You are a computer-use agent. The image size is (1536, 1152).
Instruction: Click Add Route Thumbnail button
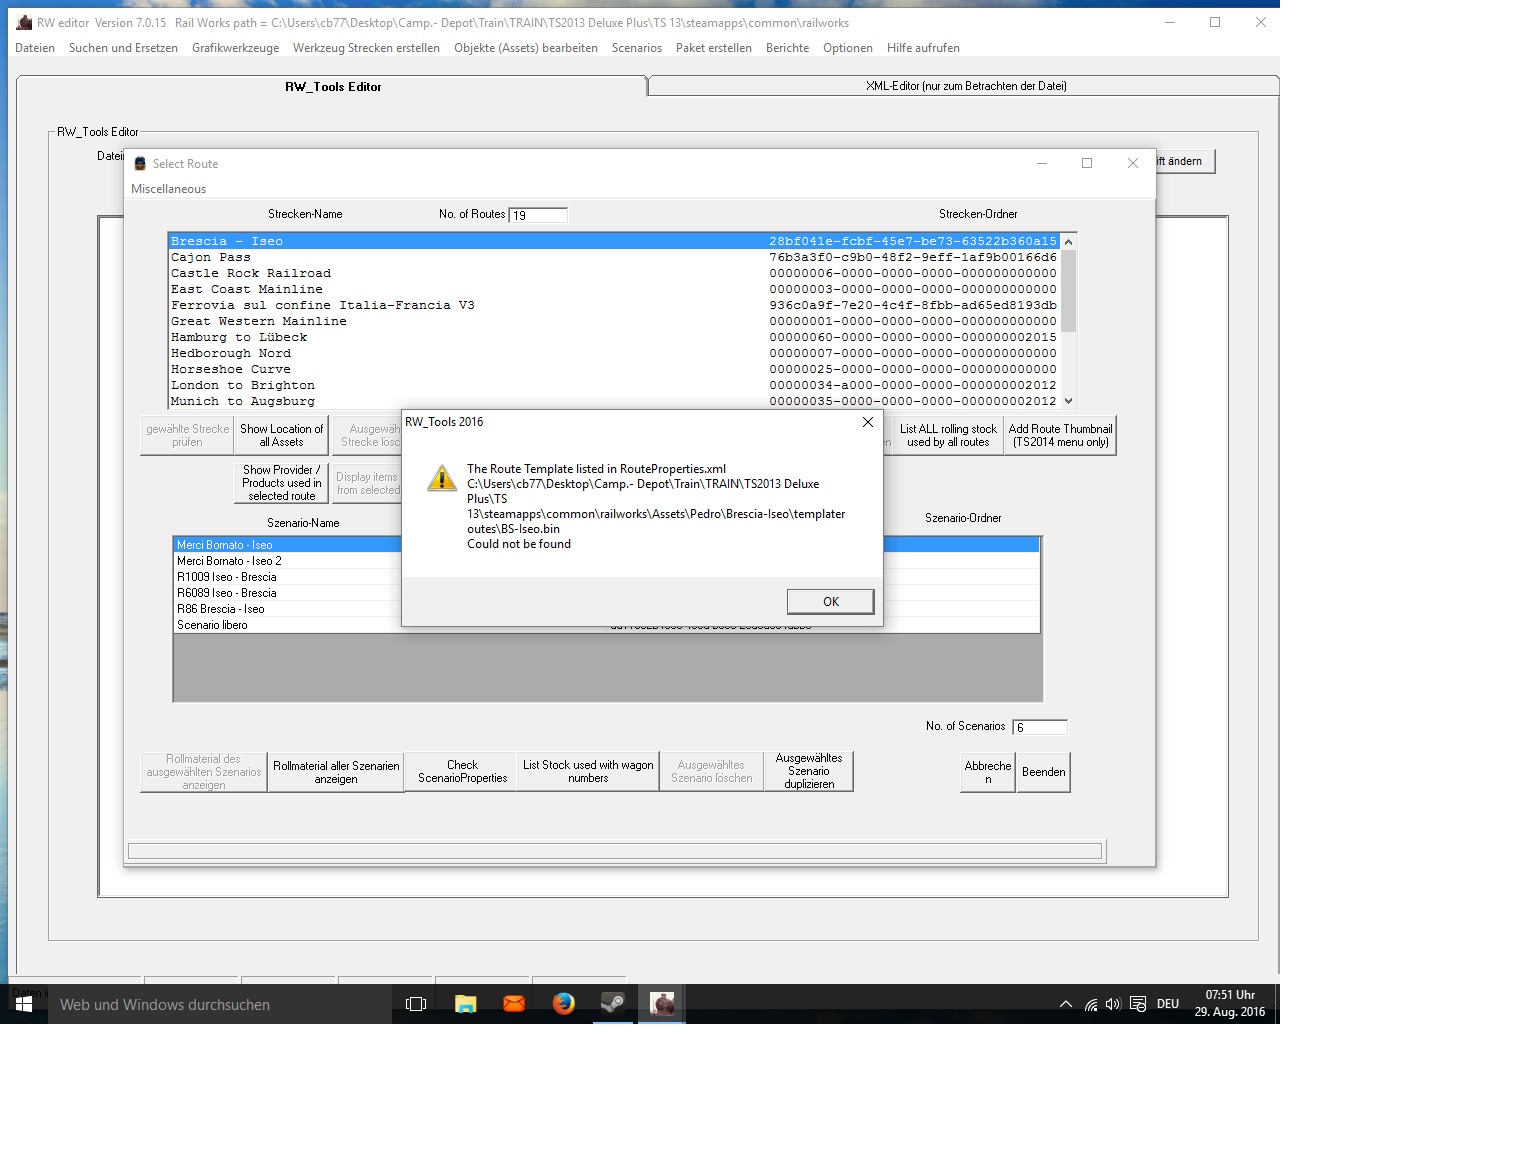pyautogui.click(x=1060, y=435)
